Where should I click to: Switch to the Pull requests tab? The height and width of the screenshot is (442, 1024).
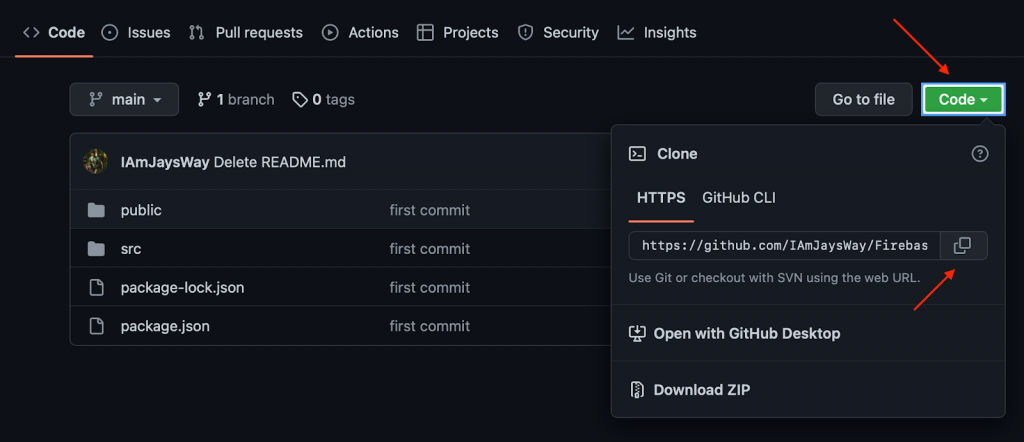point(246,32)
